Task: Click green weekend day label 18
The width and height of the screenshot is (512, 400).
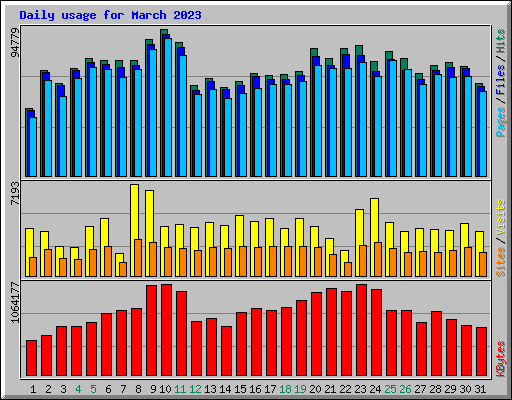Action: [285, 389]
